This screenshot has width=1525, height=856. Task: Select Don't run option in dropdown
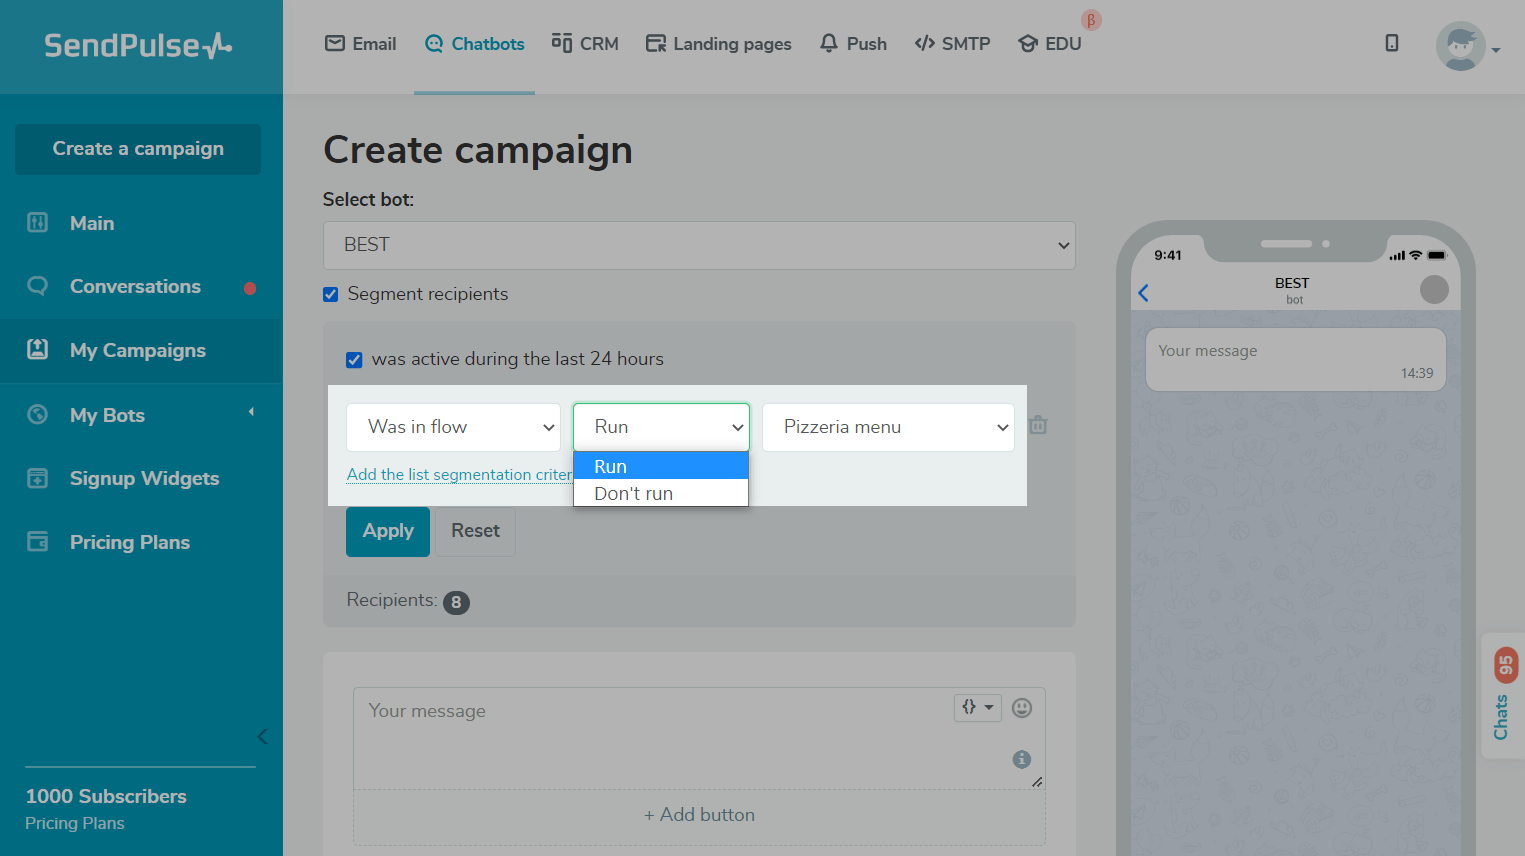pyautogui.click(x=634, y=493)
